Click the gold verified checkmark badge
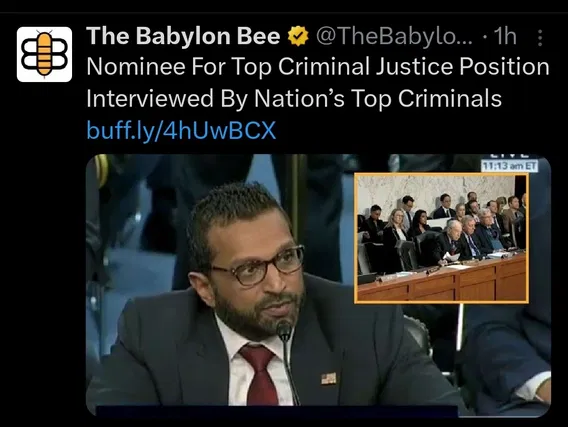The height and width of the screenshot is (427, 568). (x=297, y=36)
